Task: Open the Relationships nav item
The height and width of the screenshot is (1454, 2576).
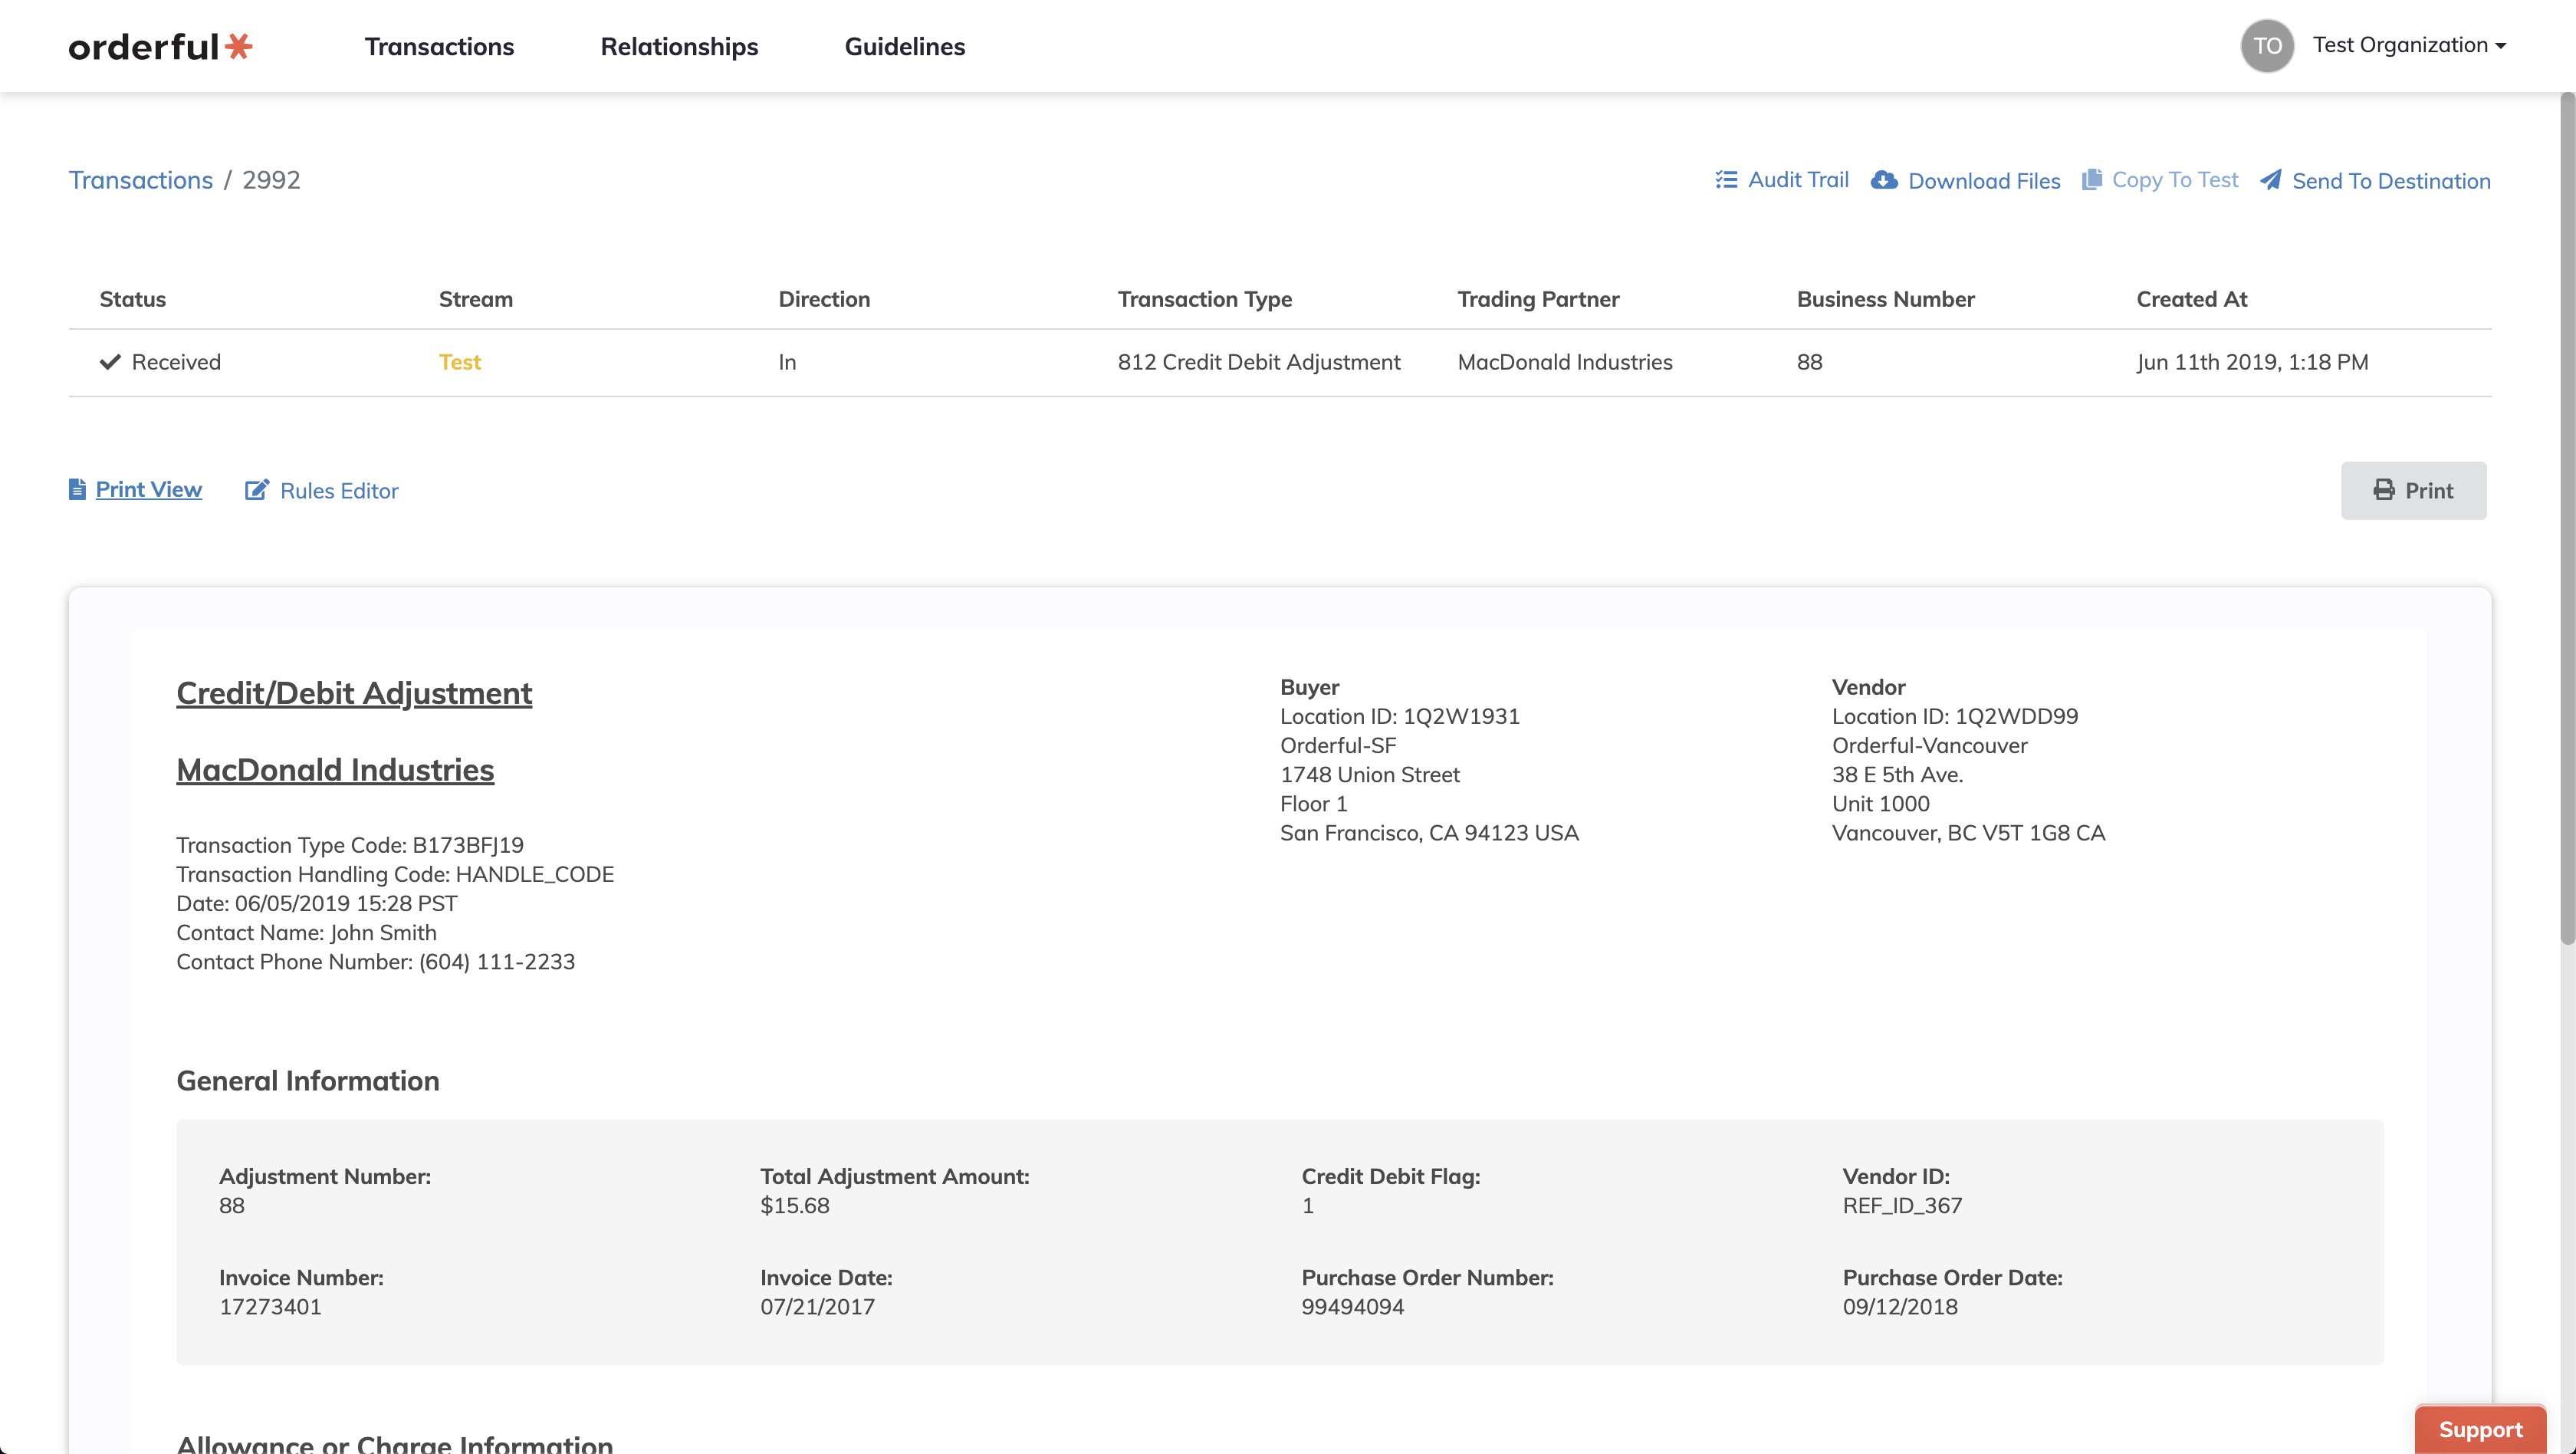Action: click(679, 47)
